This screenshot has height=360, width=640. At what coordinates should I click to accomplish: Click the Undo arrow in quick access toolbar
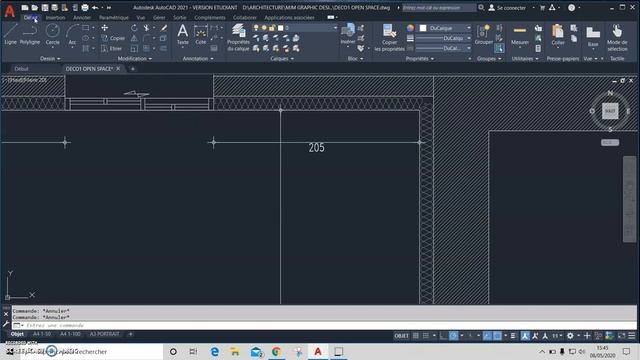point(95,7)
